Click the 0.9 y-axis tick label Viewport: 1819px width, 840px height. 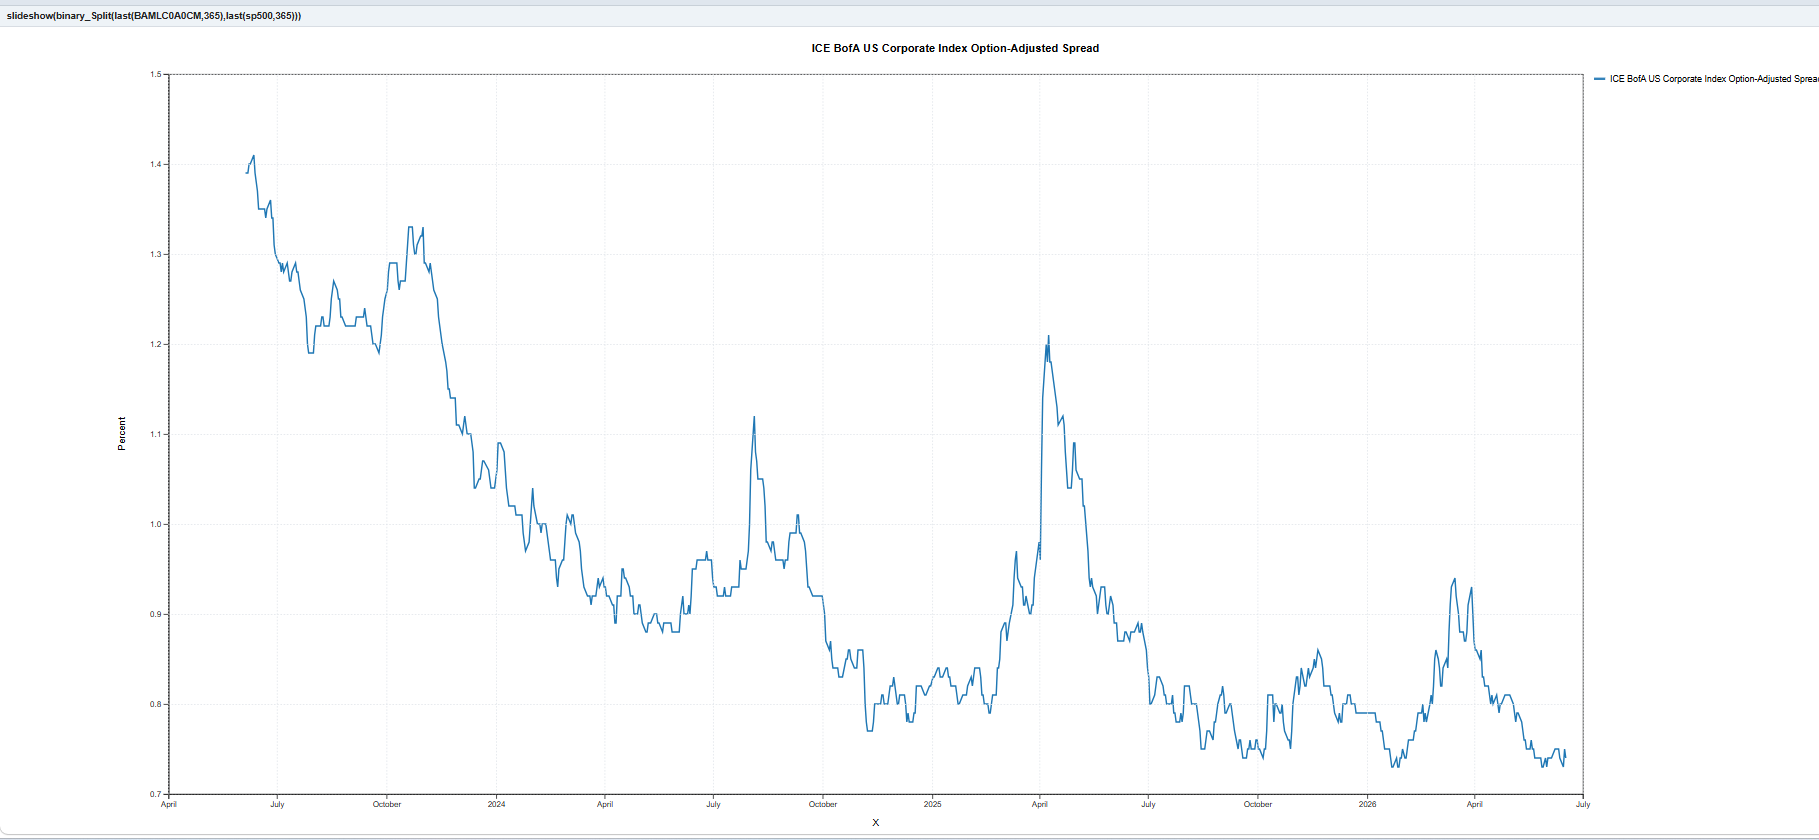[156, 614]
